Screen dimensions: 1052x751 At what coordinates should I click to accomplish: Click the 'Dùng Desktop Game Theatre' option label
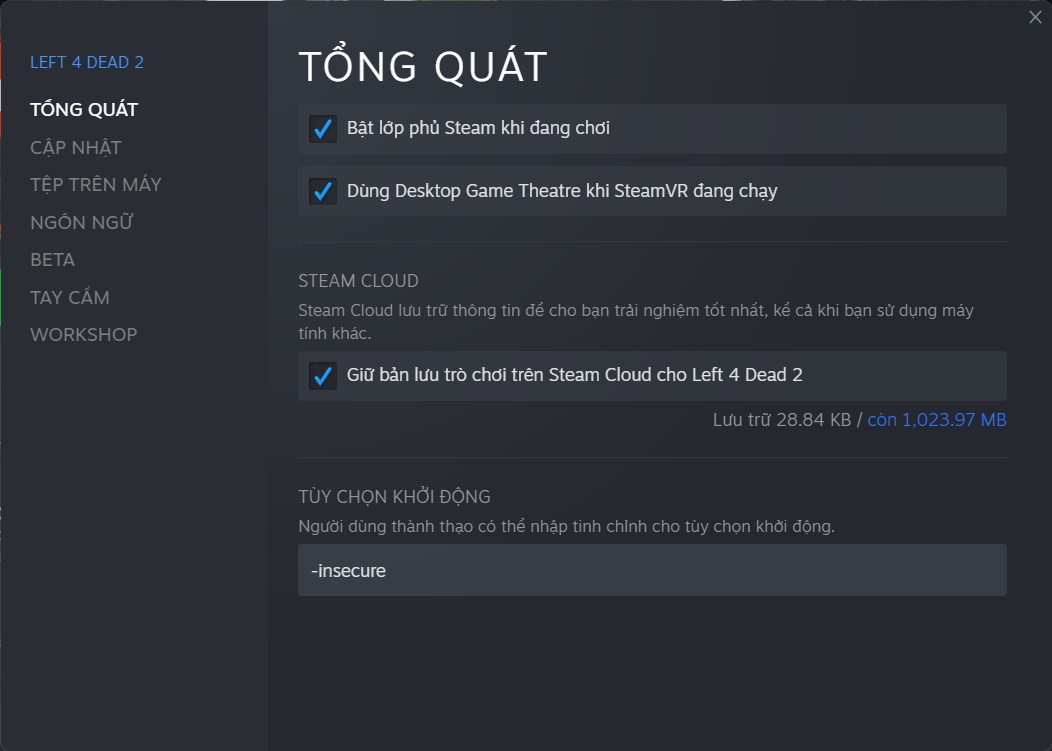coord(562,190)
